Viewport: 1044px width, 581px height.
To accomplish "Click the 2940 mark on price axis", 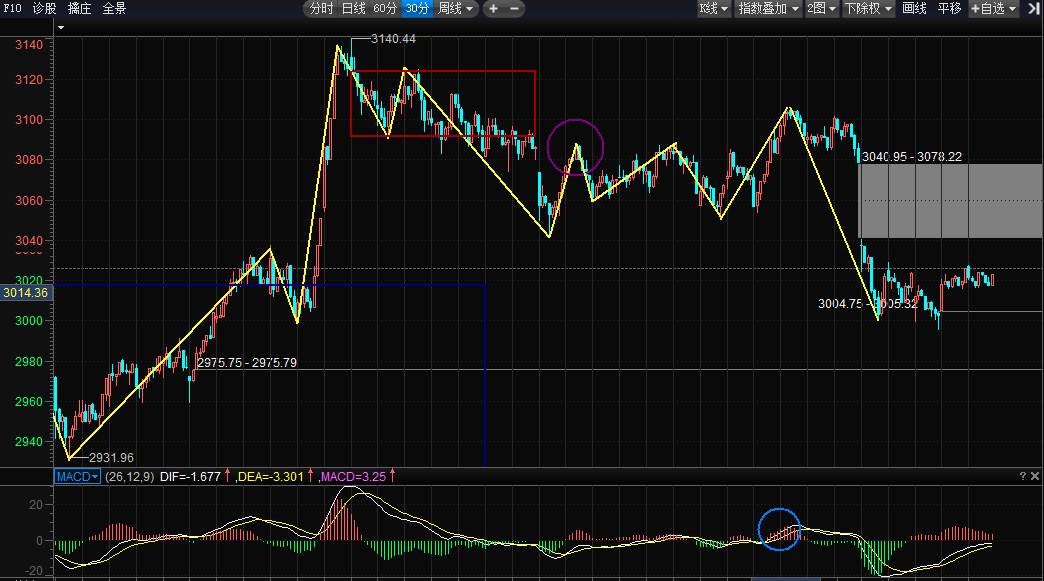I will point(29,441).
